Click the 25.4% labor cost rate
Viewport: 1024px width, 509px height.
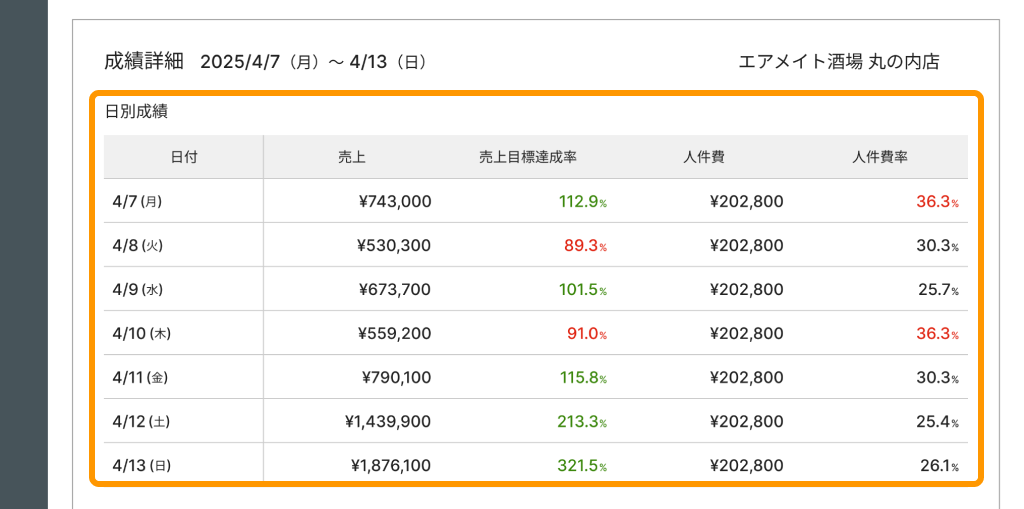(938, 421)
